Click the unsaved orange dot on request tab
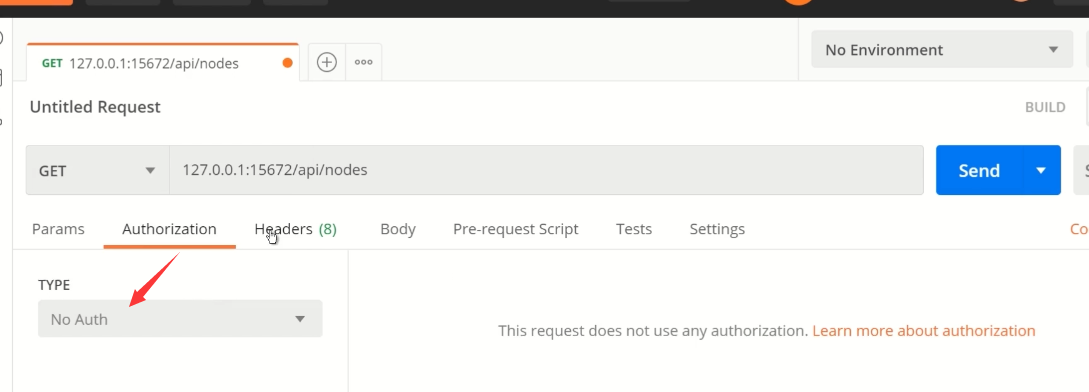The width and height of the screenshot is (1089, 392). (288, 63)
